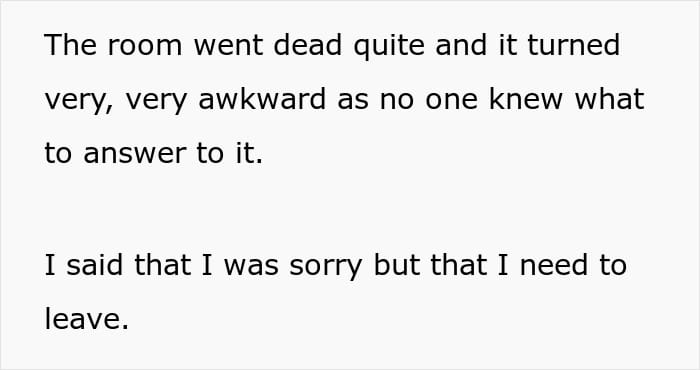Image resolution: width=700 pixels, height=370 pixels.
Task: Click the word "said" in second paragraph
Action: pyautogui.click(x=94, y=265)
